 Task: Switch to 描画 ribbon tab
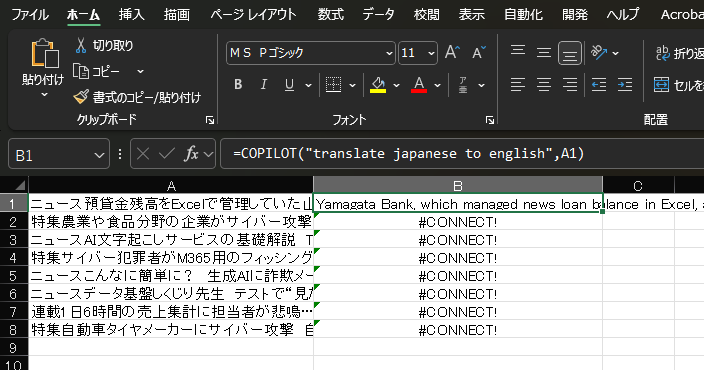tap(176, 14)
